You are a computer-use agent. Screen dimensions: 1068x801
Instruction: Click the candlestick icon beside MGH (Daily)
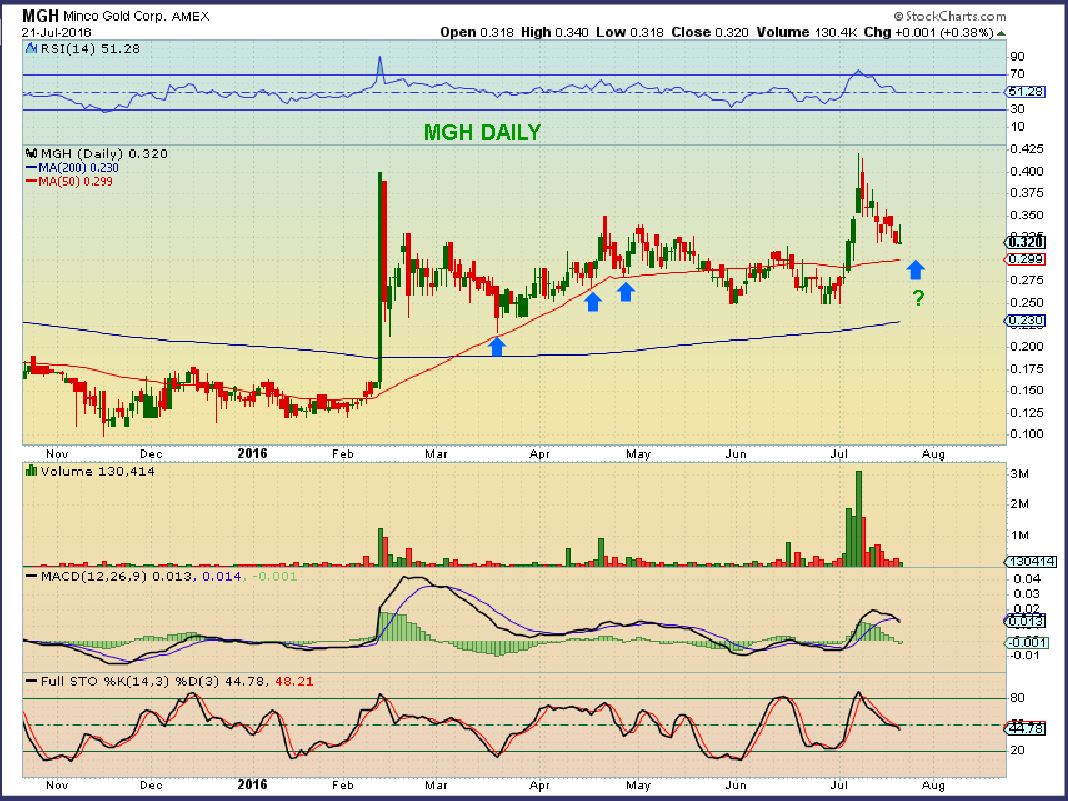point(31,154)
